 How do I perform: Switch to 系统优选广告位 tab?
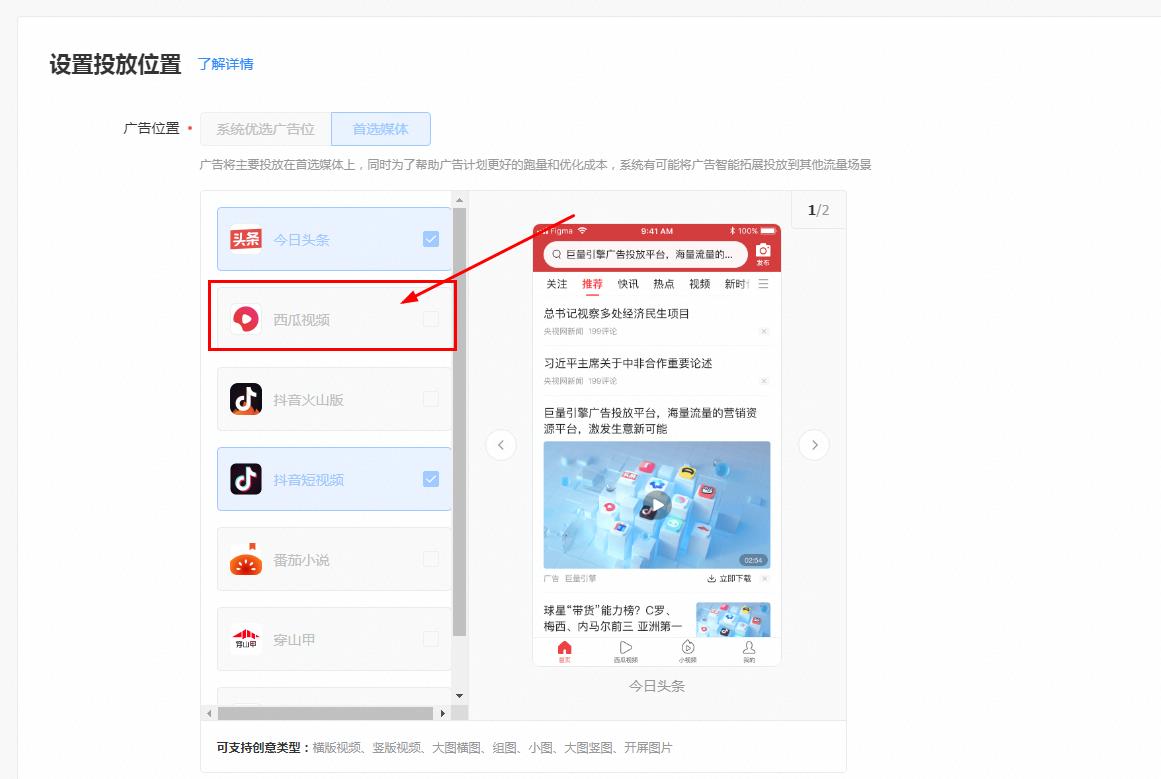(x=265, y=129)
